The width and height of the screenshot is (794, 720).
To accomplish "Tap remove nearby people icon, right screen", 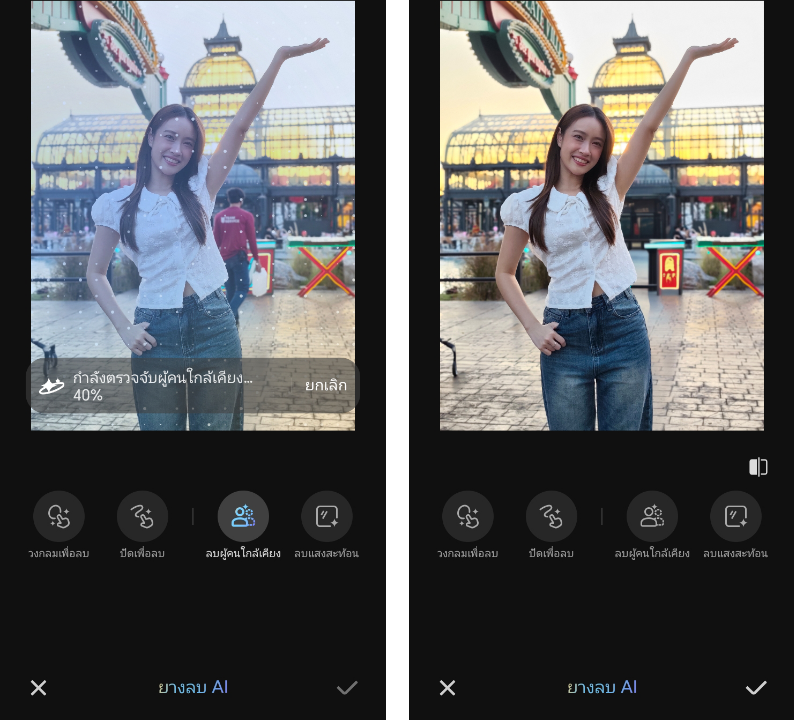I will click(652, 516).
